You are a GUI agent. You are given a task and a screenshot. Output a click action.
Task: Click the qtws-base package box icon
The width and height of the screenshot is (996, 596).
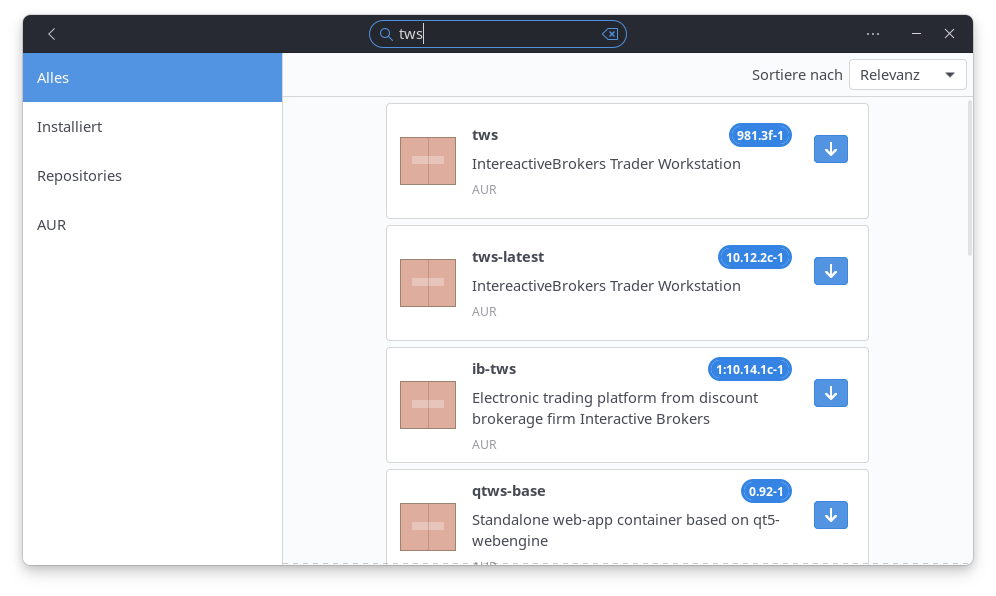click(x=427, y=527)
